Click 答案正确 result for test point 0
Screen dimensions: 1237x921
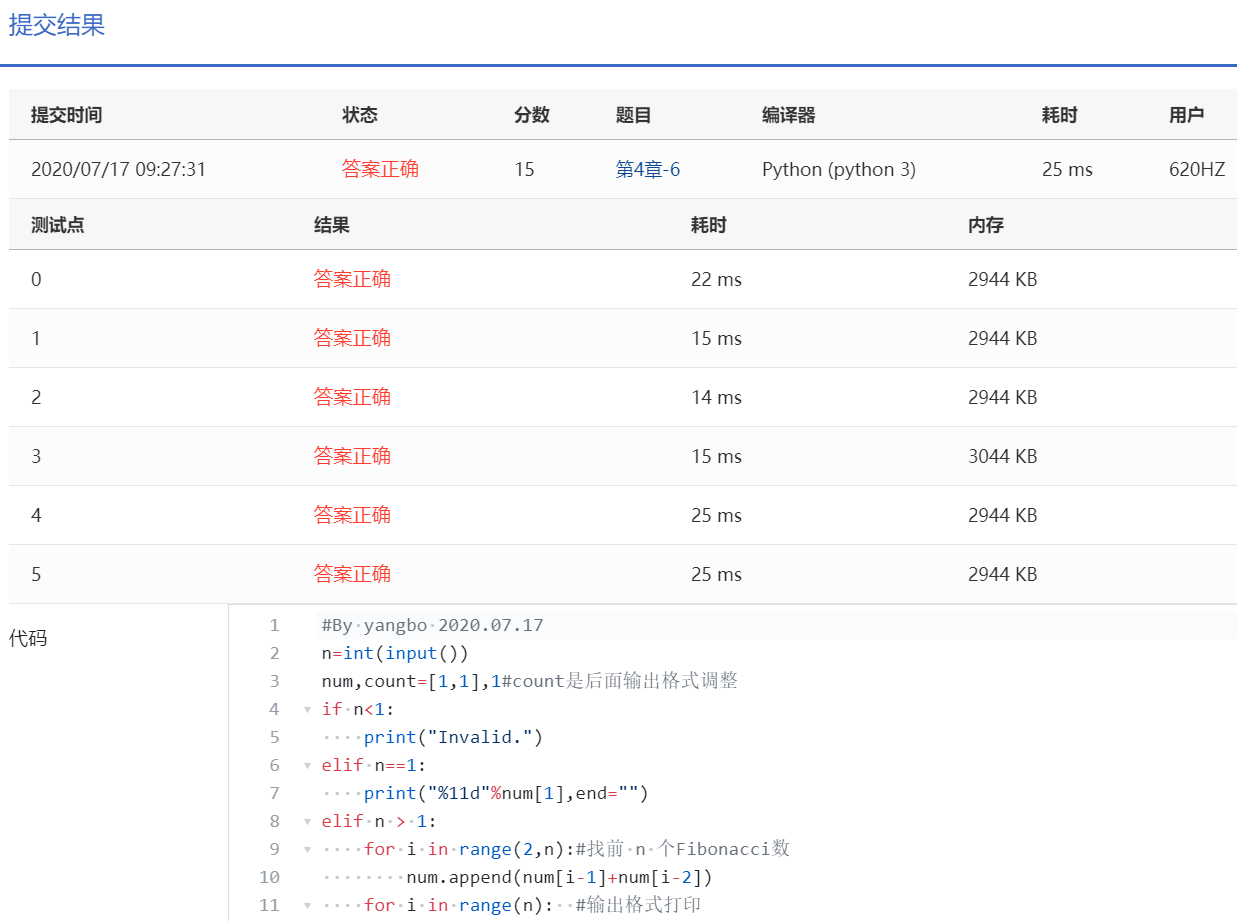point(352,279)
